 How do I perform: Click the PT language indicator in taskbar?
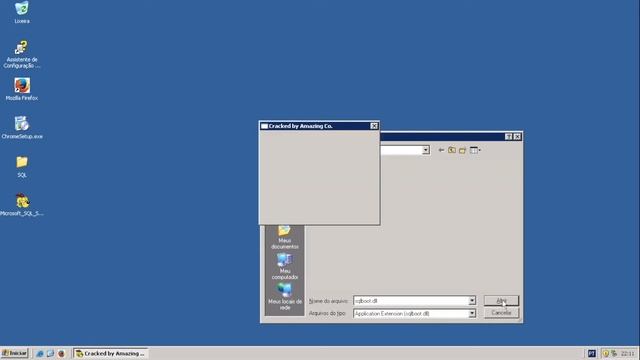(592, 353)
